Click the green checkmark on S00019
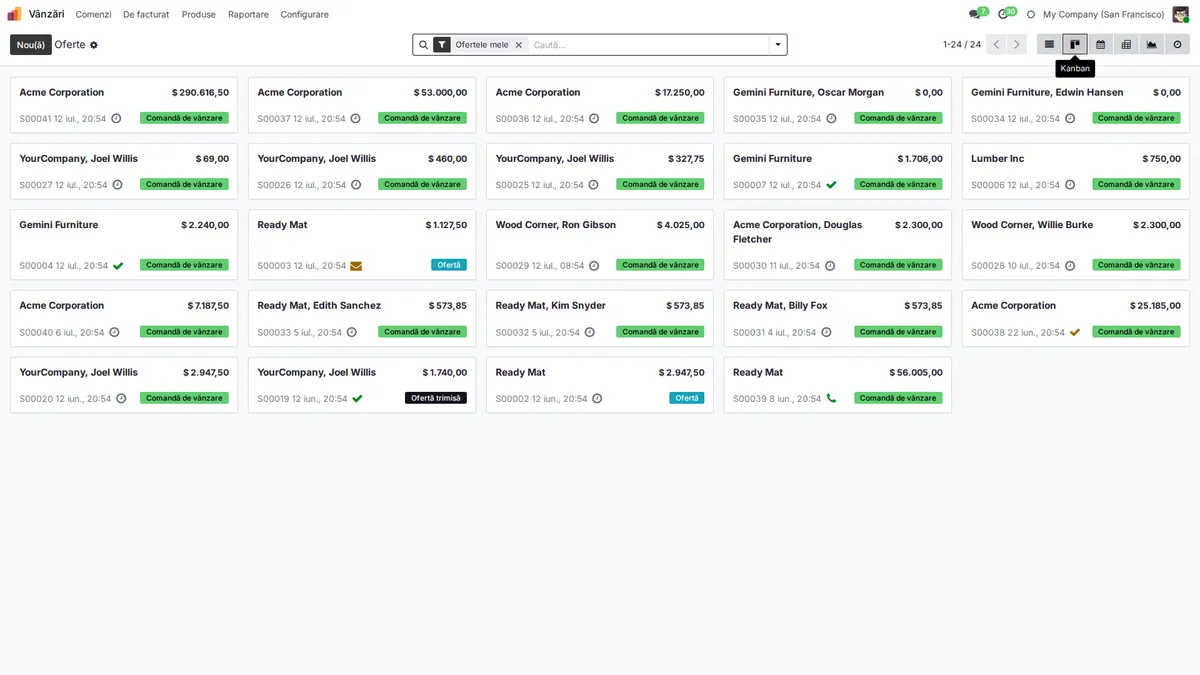 tap(357, 398)
